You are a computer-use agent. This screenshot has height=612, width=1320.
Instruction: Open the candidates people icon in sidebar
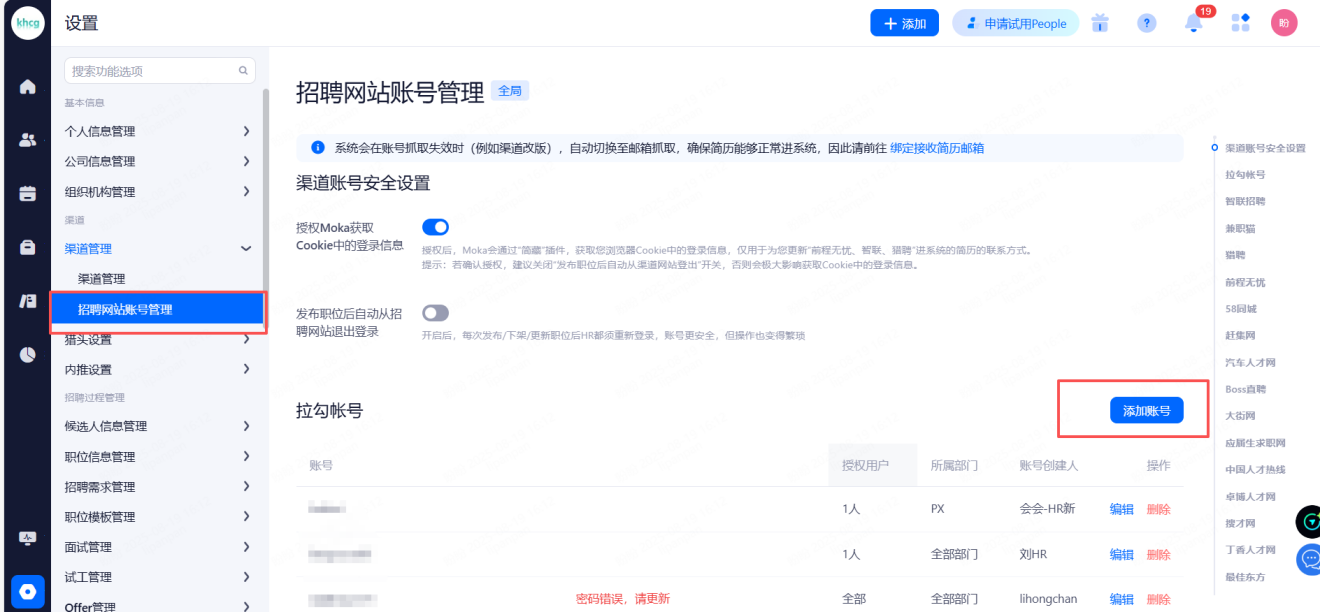[x=28, y=140]
